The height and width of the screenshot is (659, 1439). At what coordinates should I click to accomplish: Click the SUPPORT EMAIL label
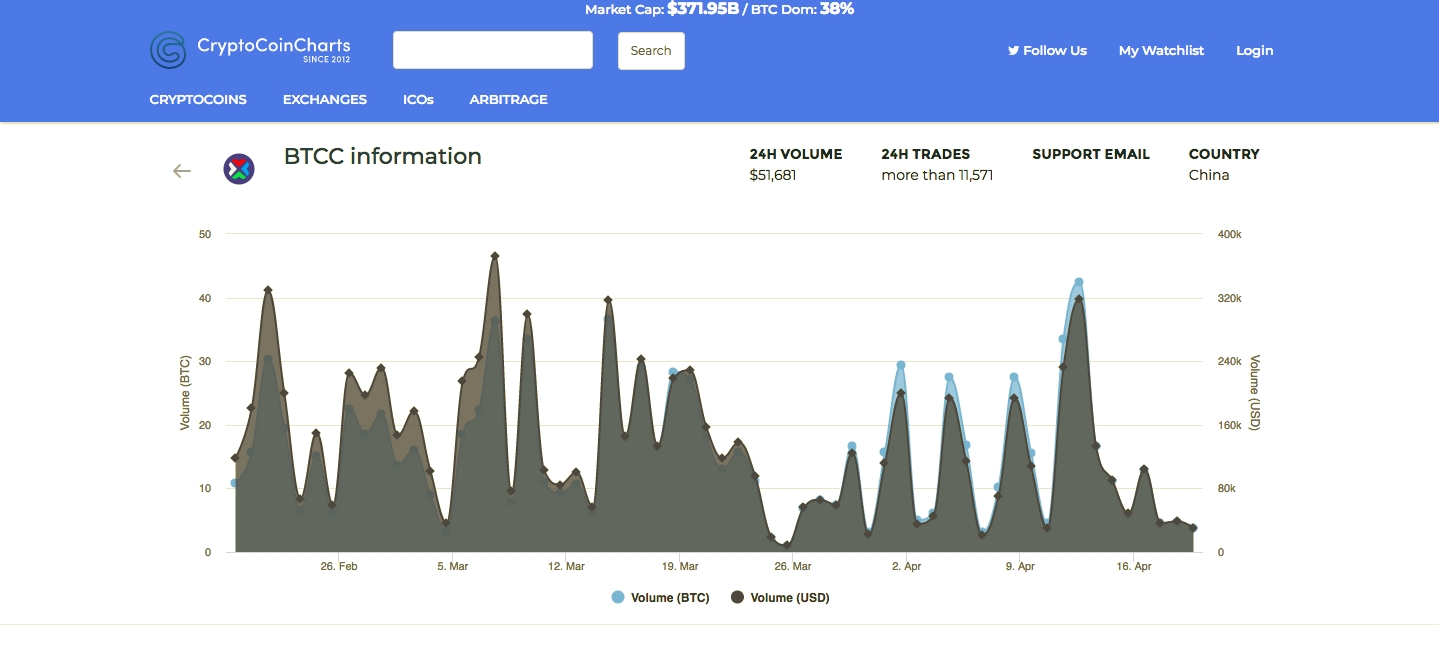1091,154
